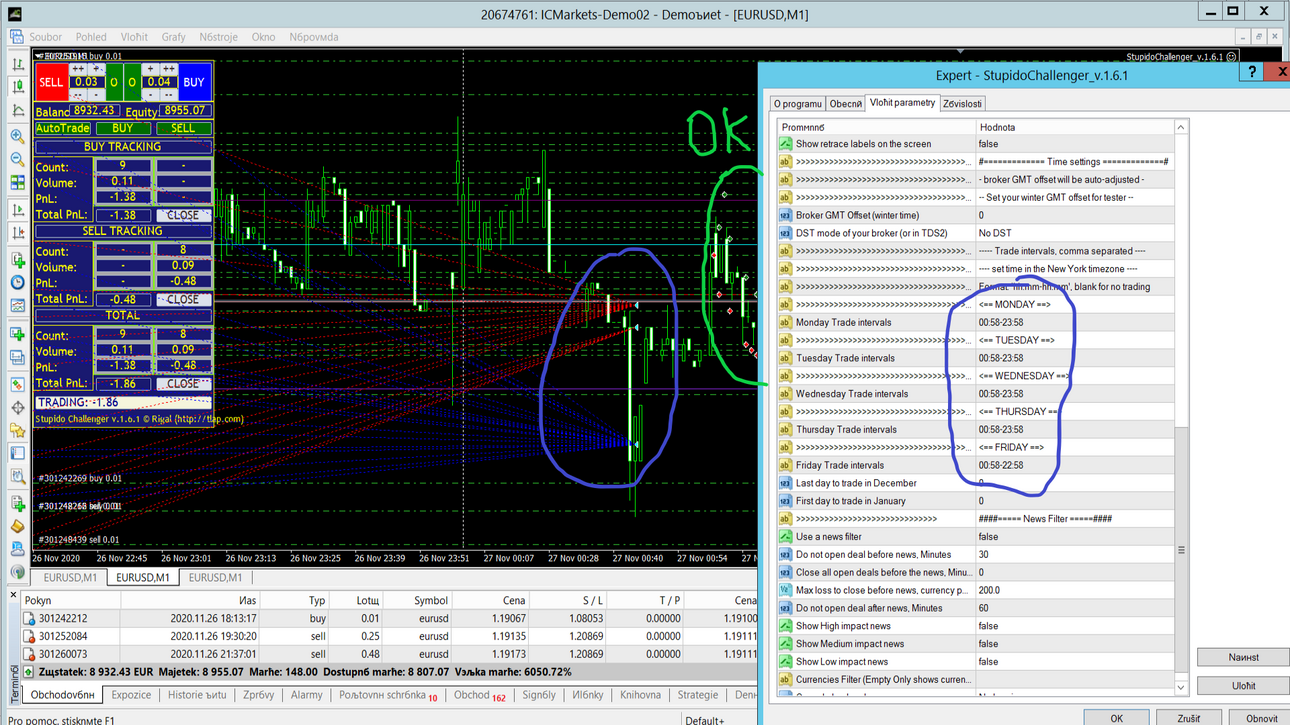This screenshot has height=725, width=1290.
Task: Click order icon of row 301242212
Action: point(29,619)
